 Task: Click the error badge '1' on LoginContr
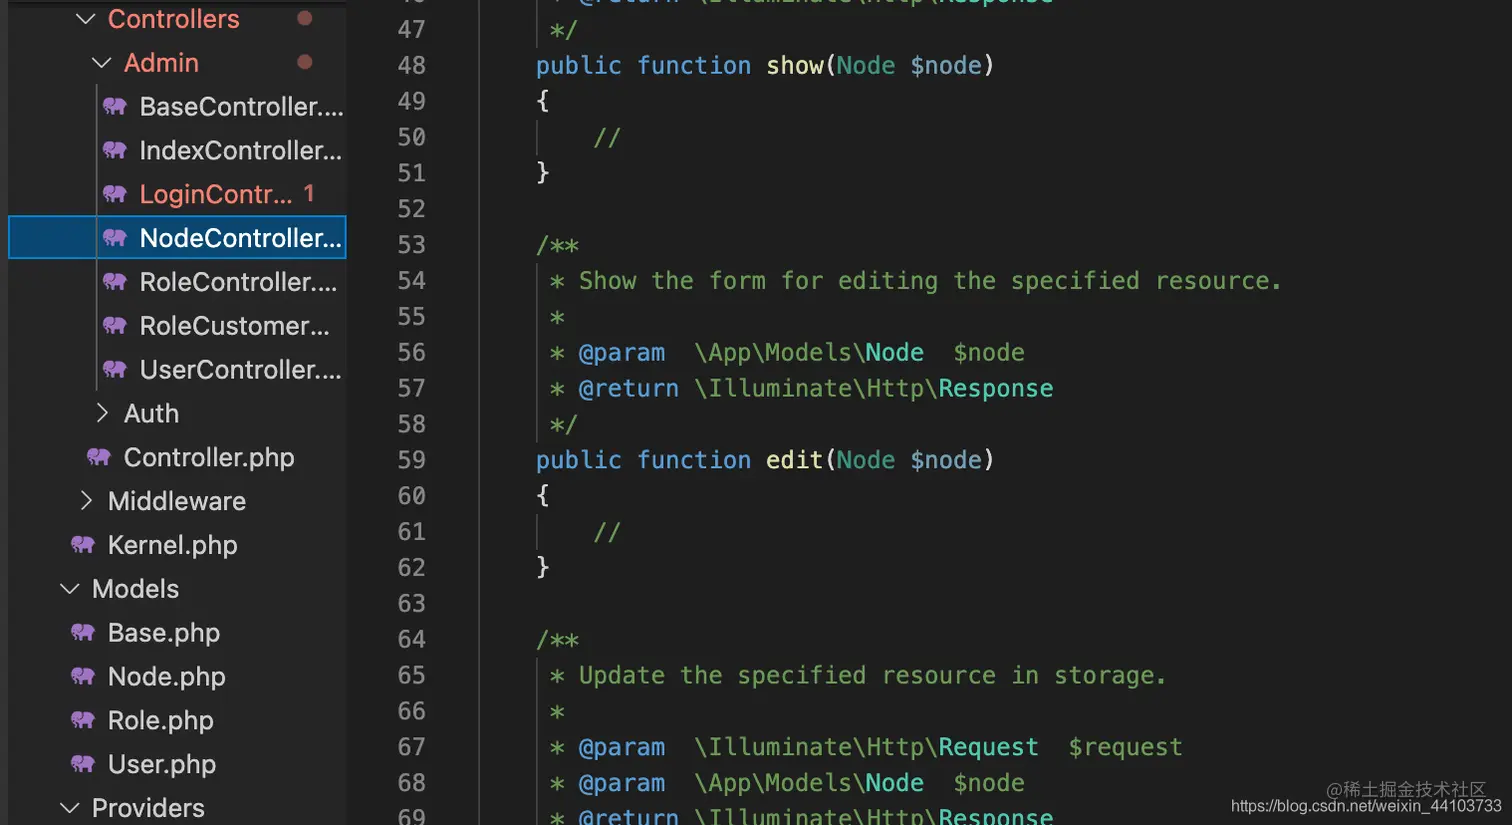click(309, 193)
